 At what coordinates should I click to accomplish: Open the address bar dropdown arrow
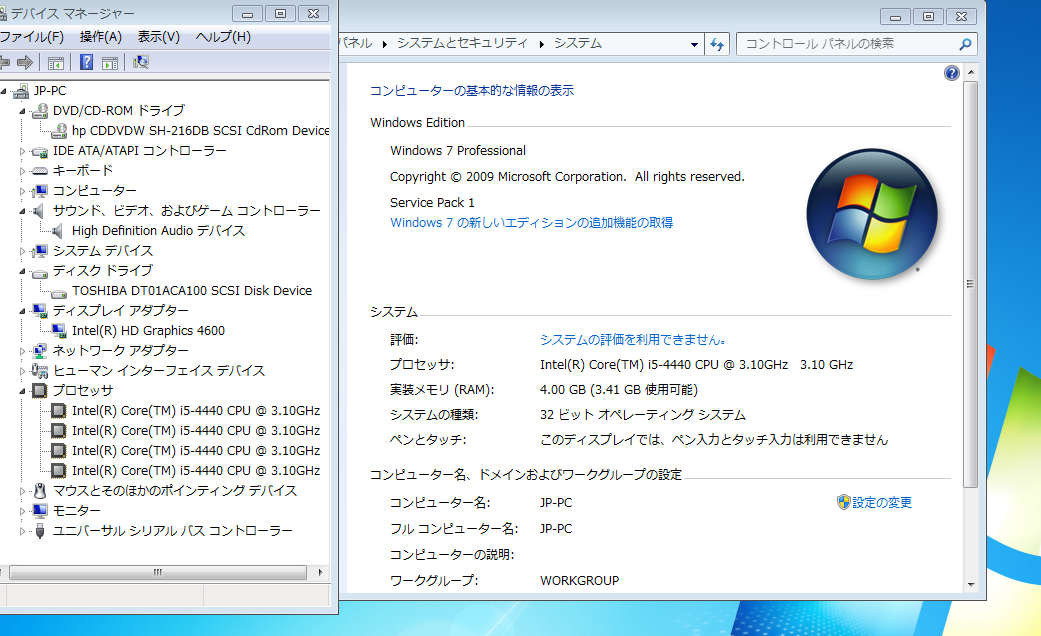coord(695,44)
